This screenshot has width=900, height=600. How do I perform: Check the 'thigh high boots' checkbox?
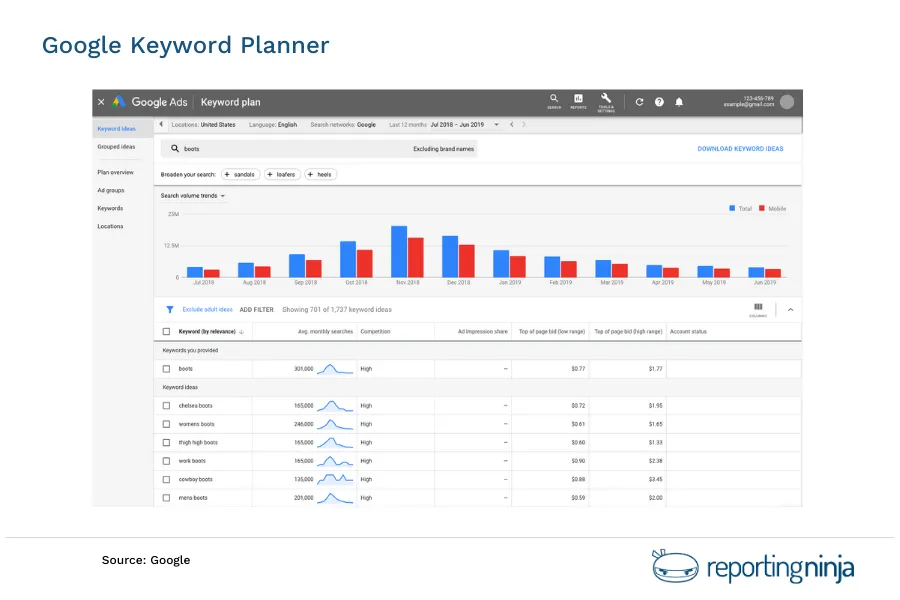[x=166, y=442]
